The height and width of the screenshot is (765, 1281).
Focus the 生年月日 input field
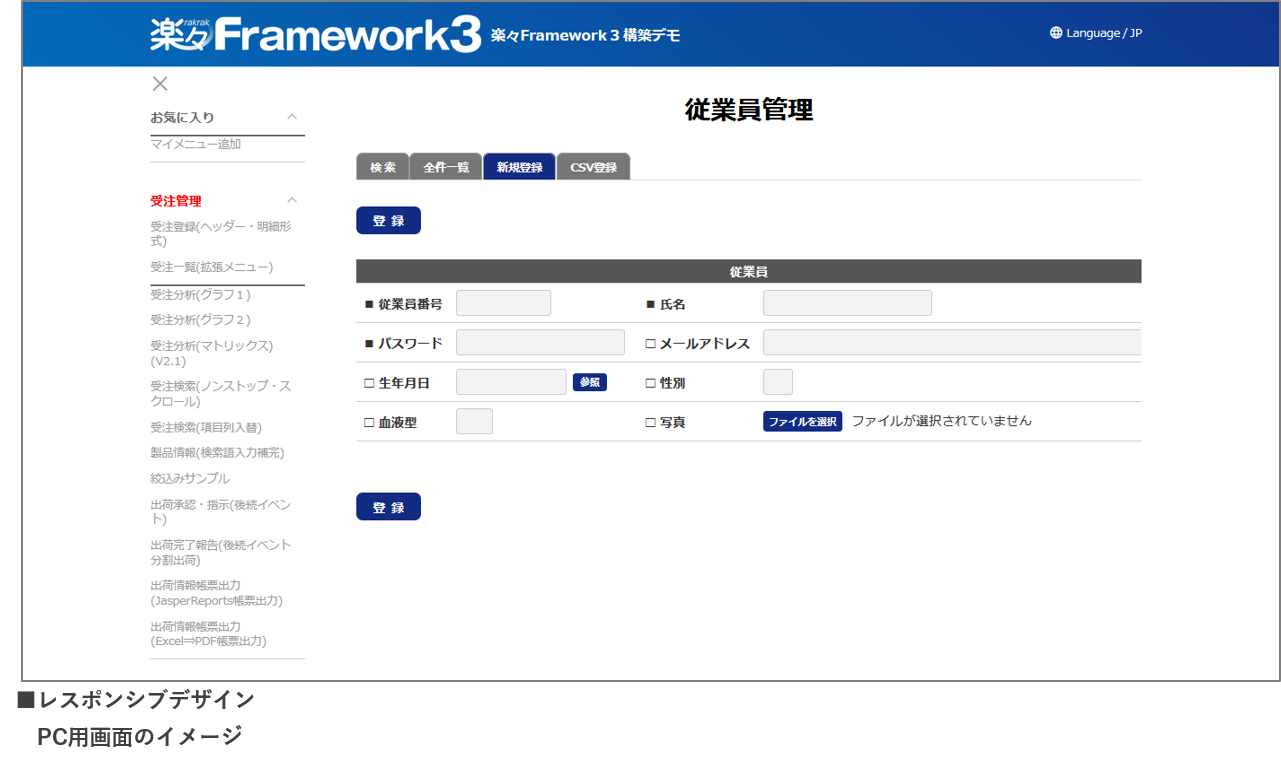(511, 382)
